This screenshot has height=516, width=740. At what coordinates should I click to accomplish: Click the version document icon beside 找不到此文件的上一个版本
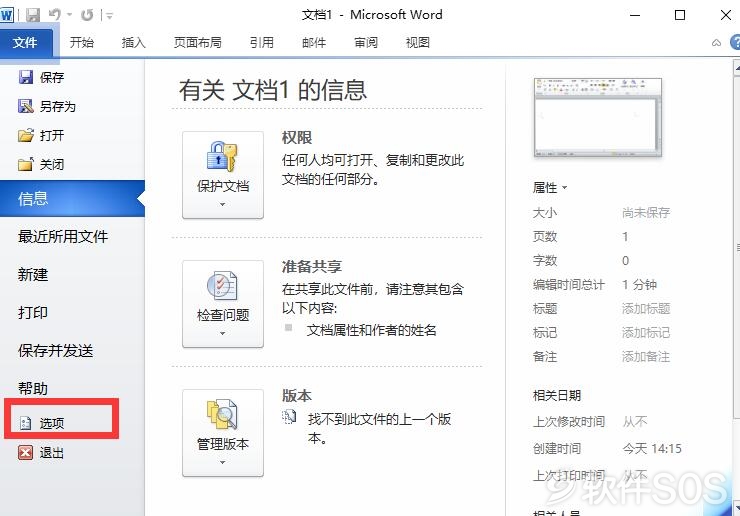289,417
